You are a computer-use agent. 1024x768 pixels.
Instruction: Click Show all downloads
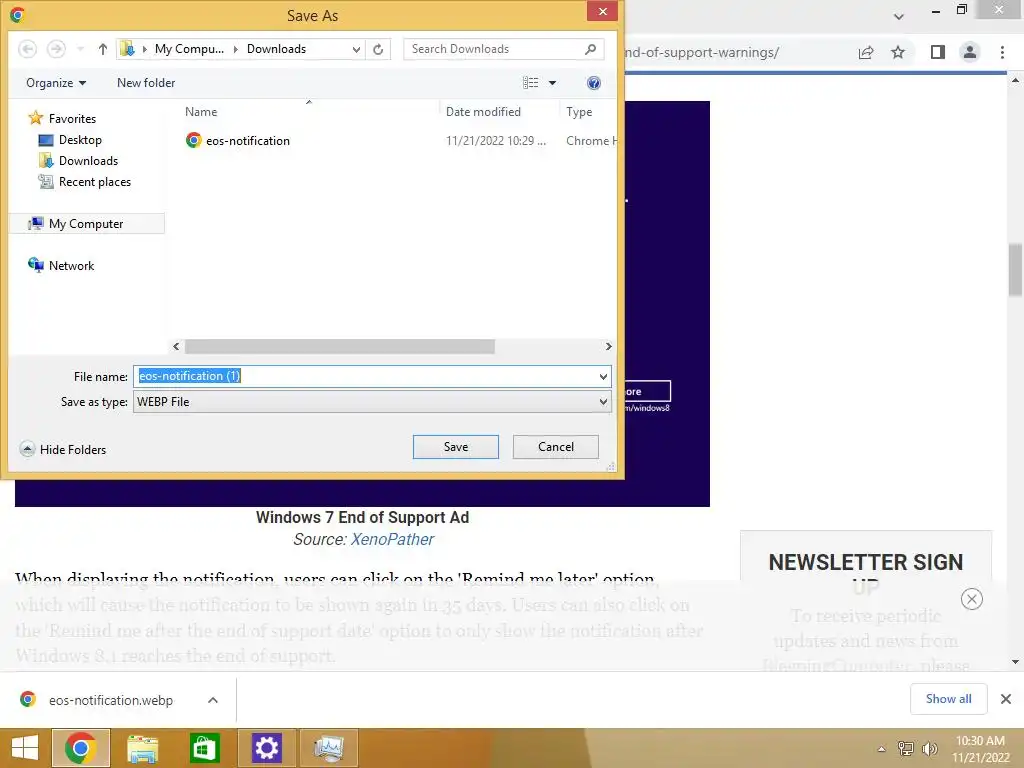948,699
